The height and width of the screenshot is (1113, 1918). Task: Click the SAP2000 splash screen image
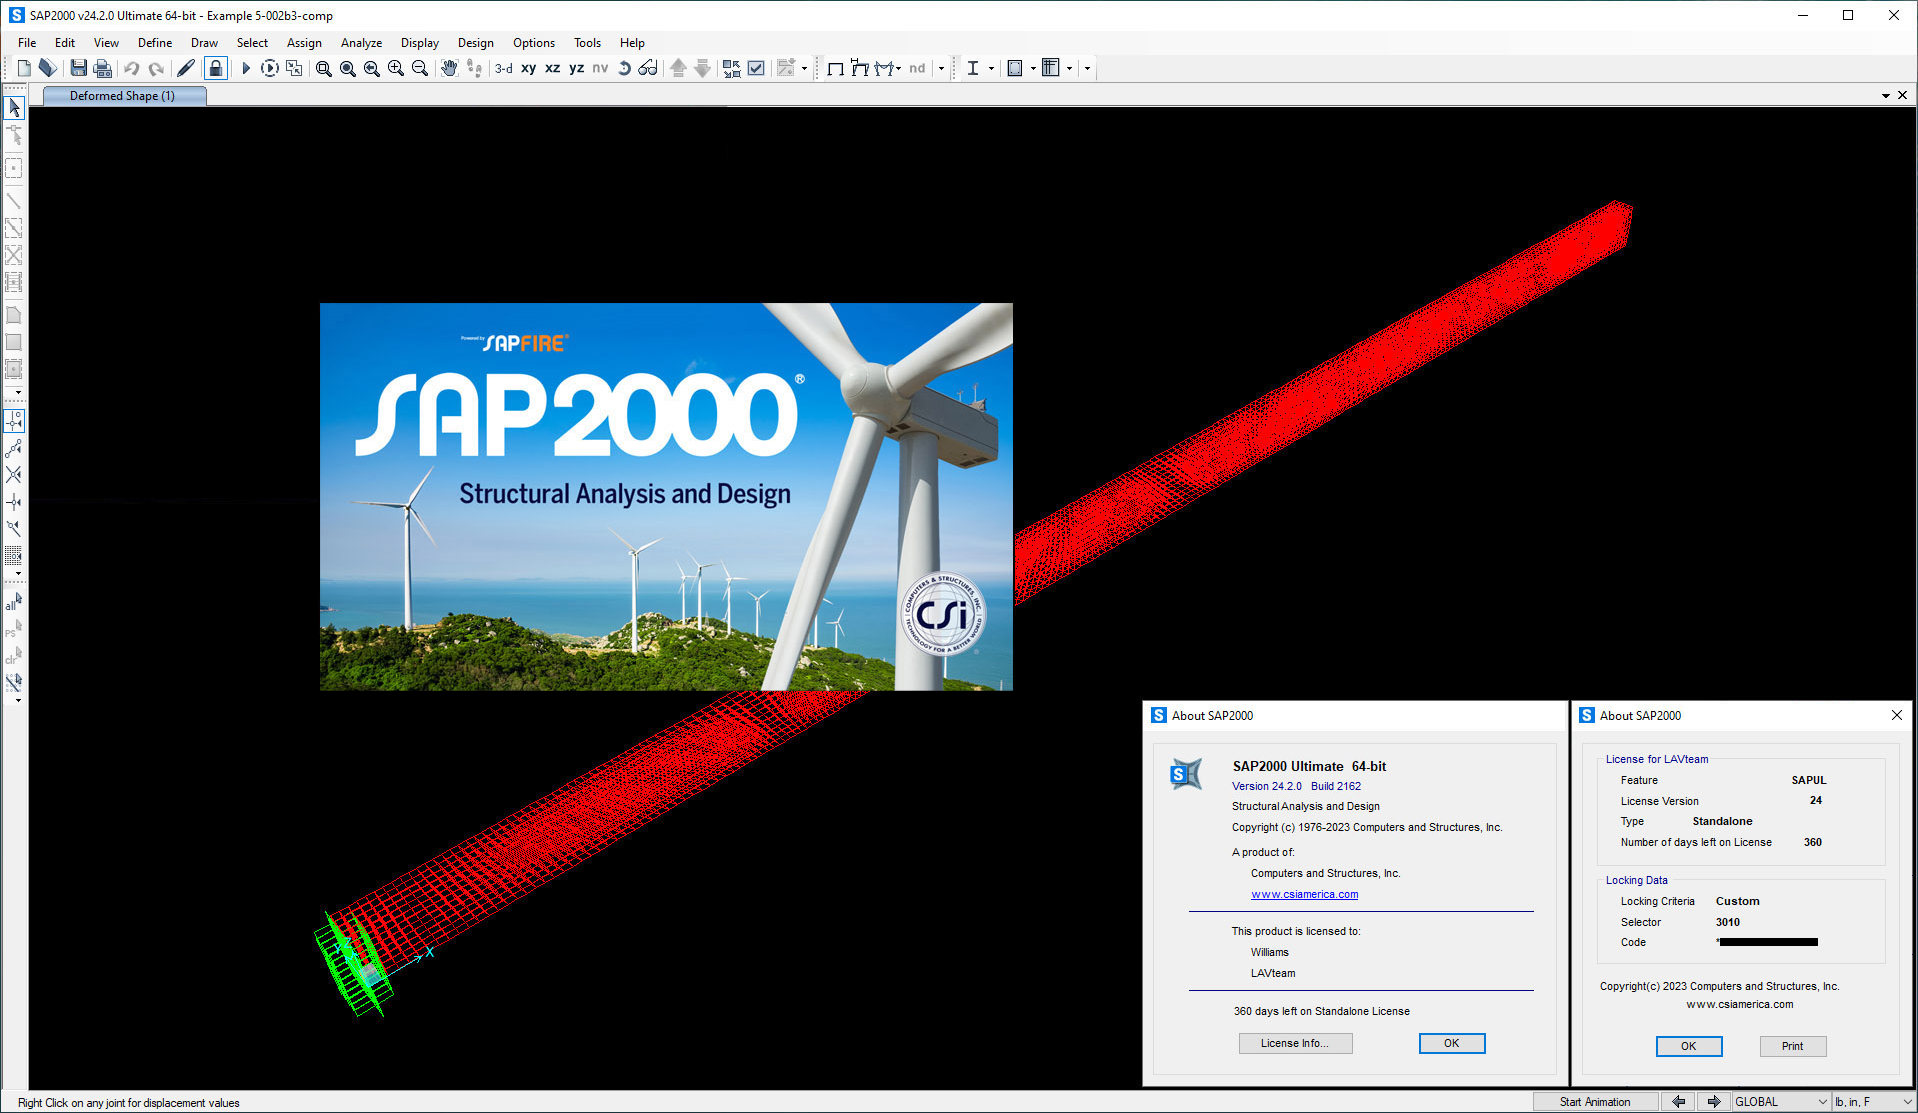[x=666, y=497]
